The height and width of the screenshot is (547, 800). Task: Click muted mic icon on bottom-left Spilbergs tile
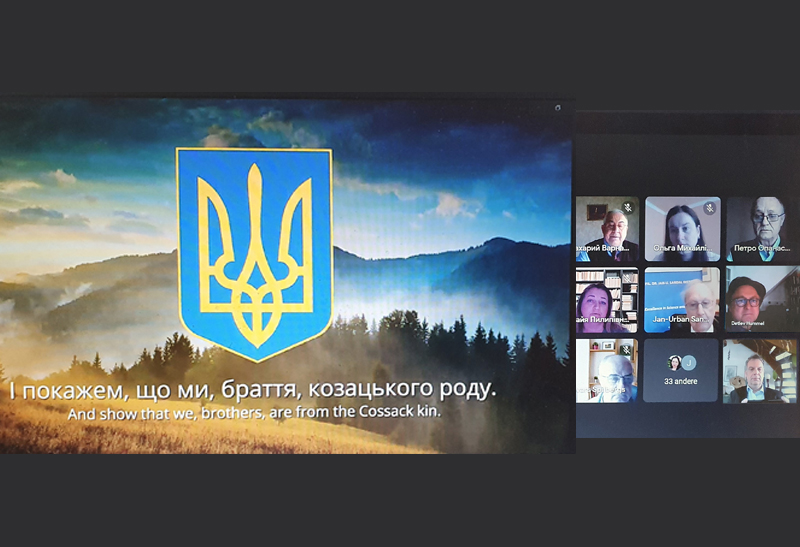click(626, 350)
